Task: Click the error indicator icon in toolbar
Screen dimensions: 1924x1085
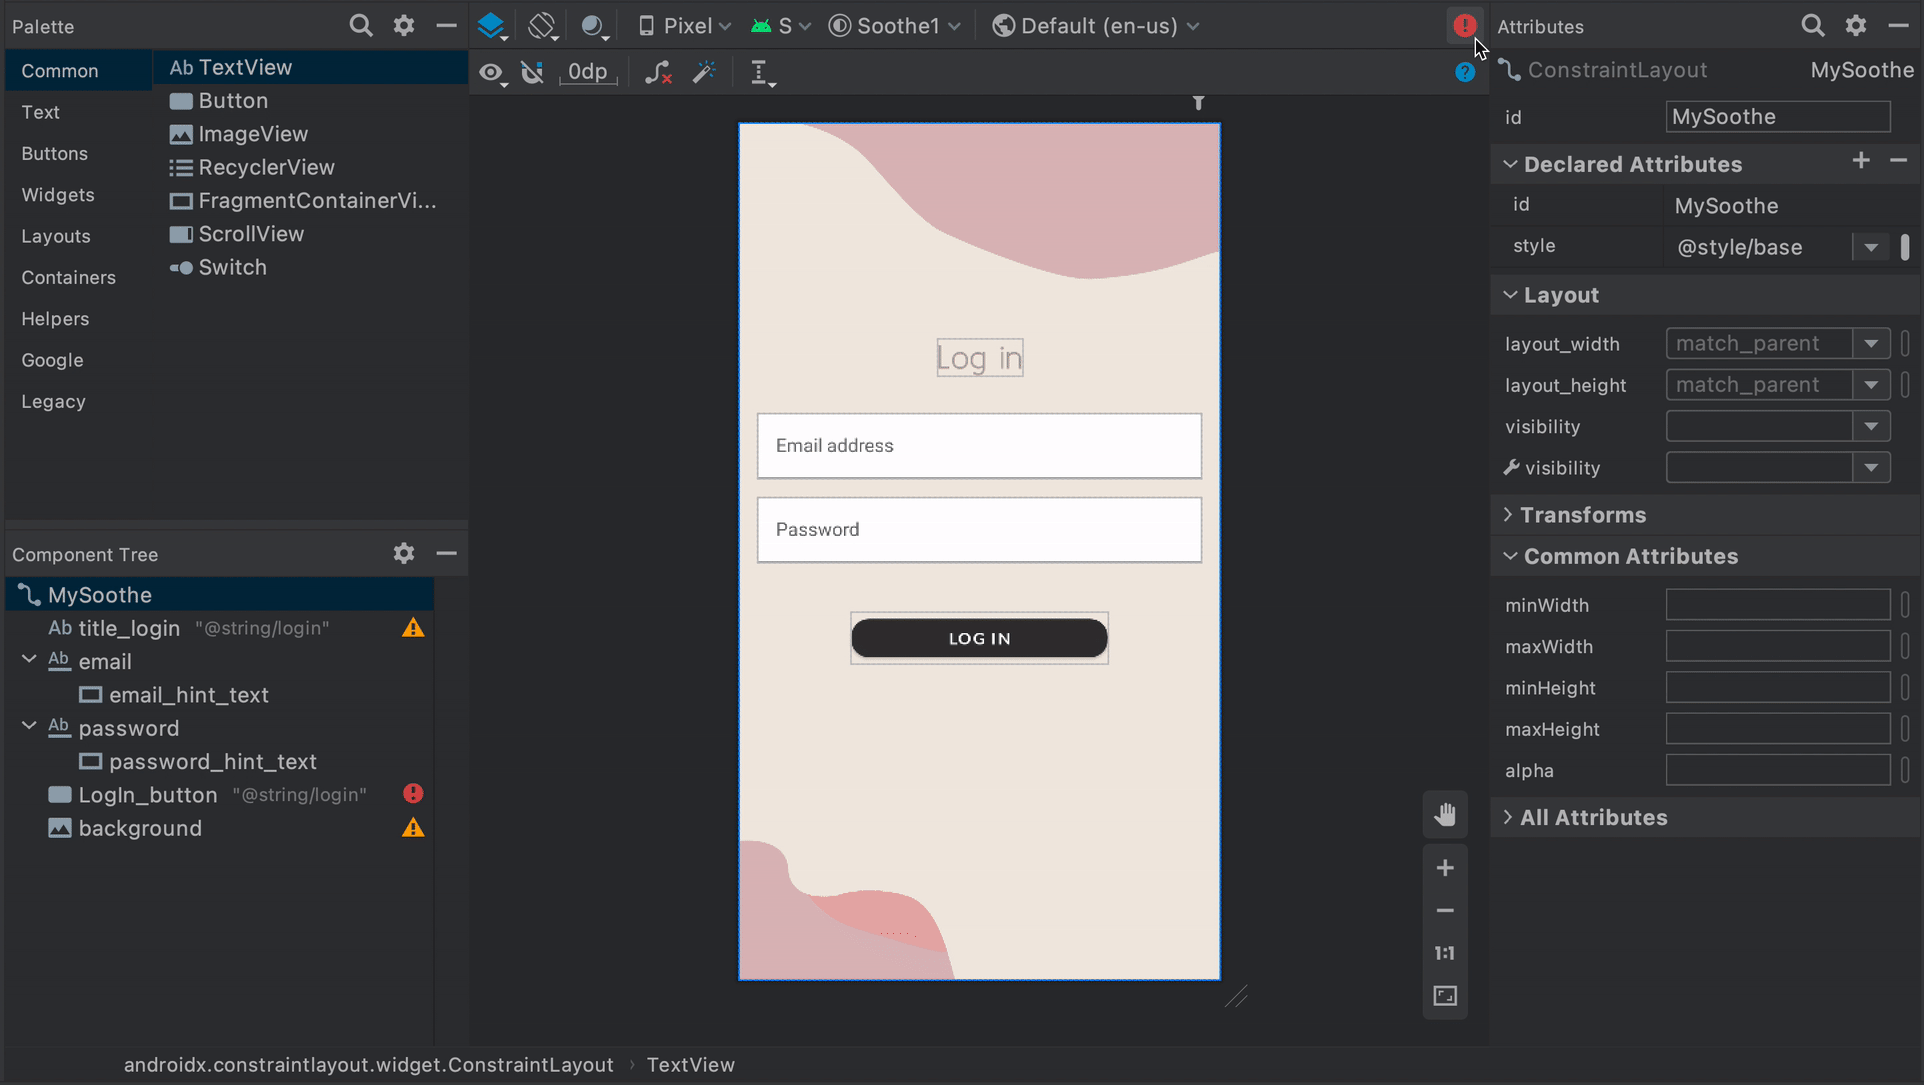Action: (x=1464, y=25)
